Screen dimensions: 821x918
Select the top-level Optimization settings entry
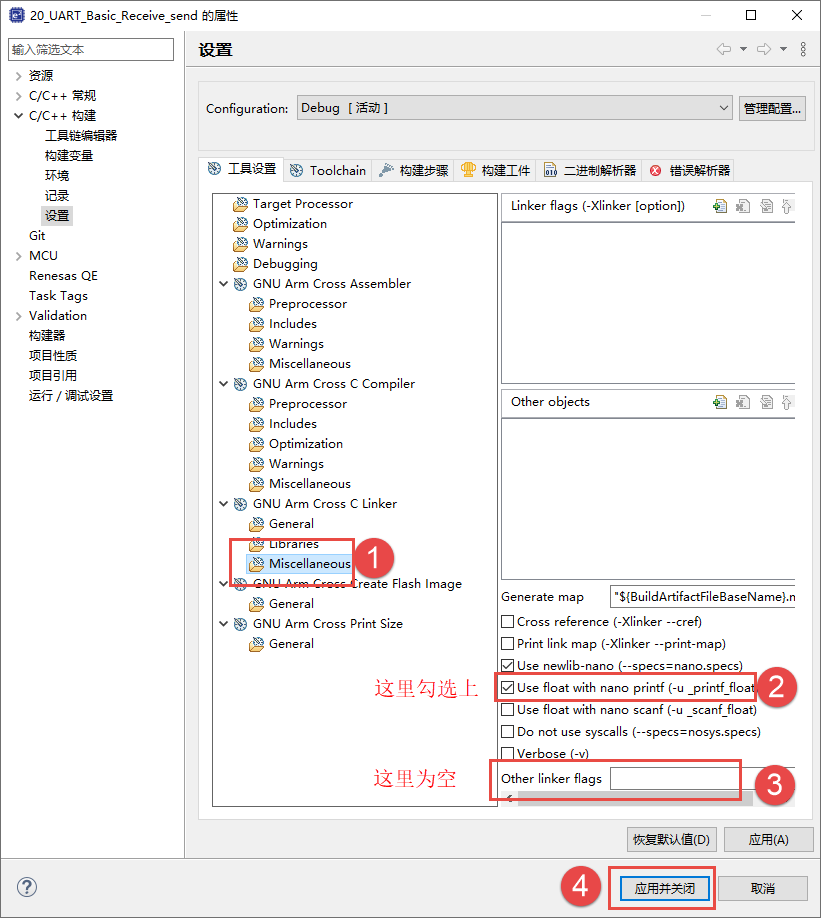coord(290,224)
